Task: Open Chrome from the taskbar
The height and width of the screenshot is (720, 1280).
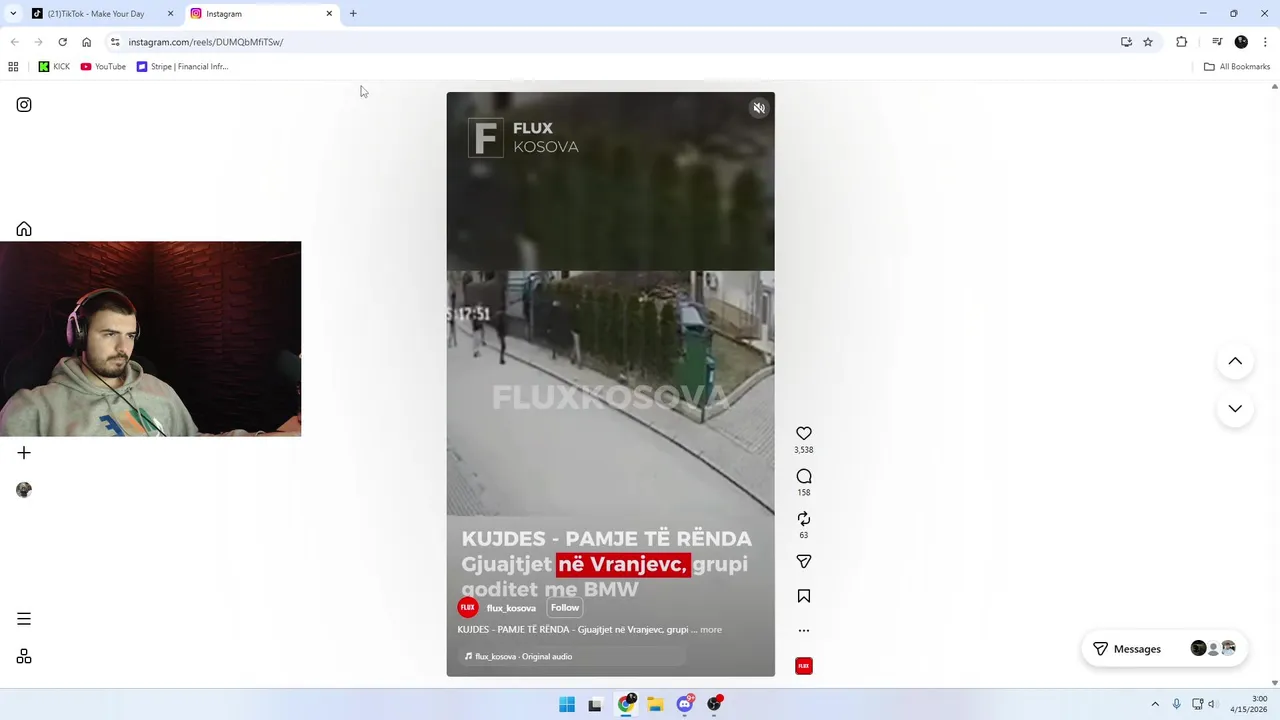Action: [x=626, y=704]
